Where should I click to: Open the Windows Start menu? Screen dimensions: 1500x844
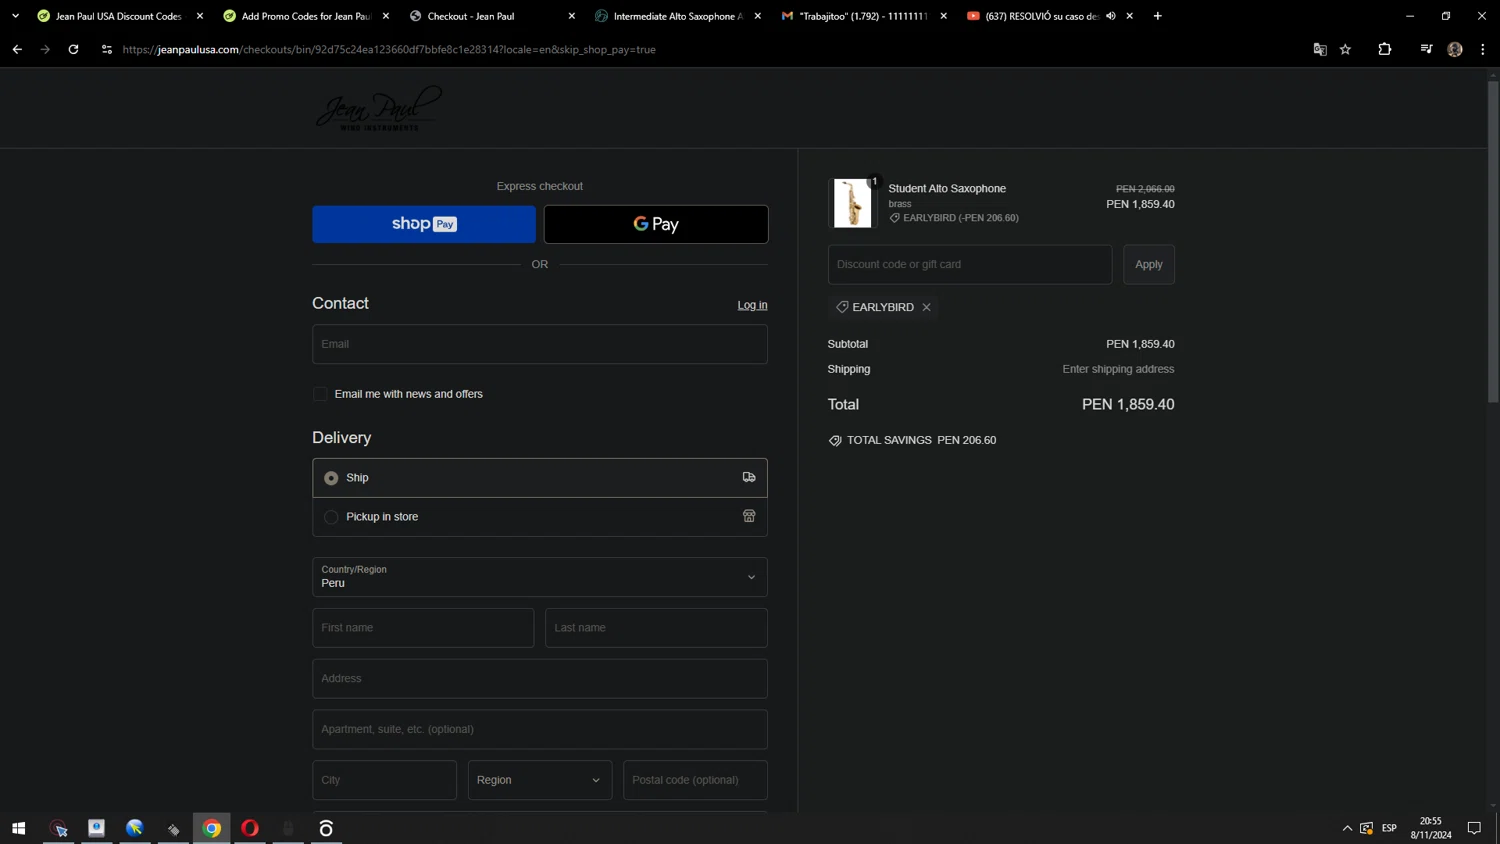tap(18, 828)
